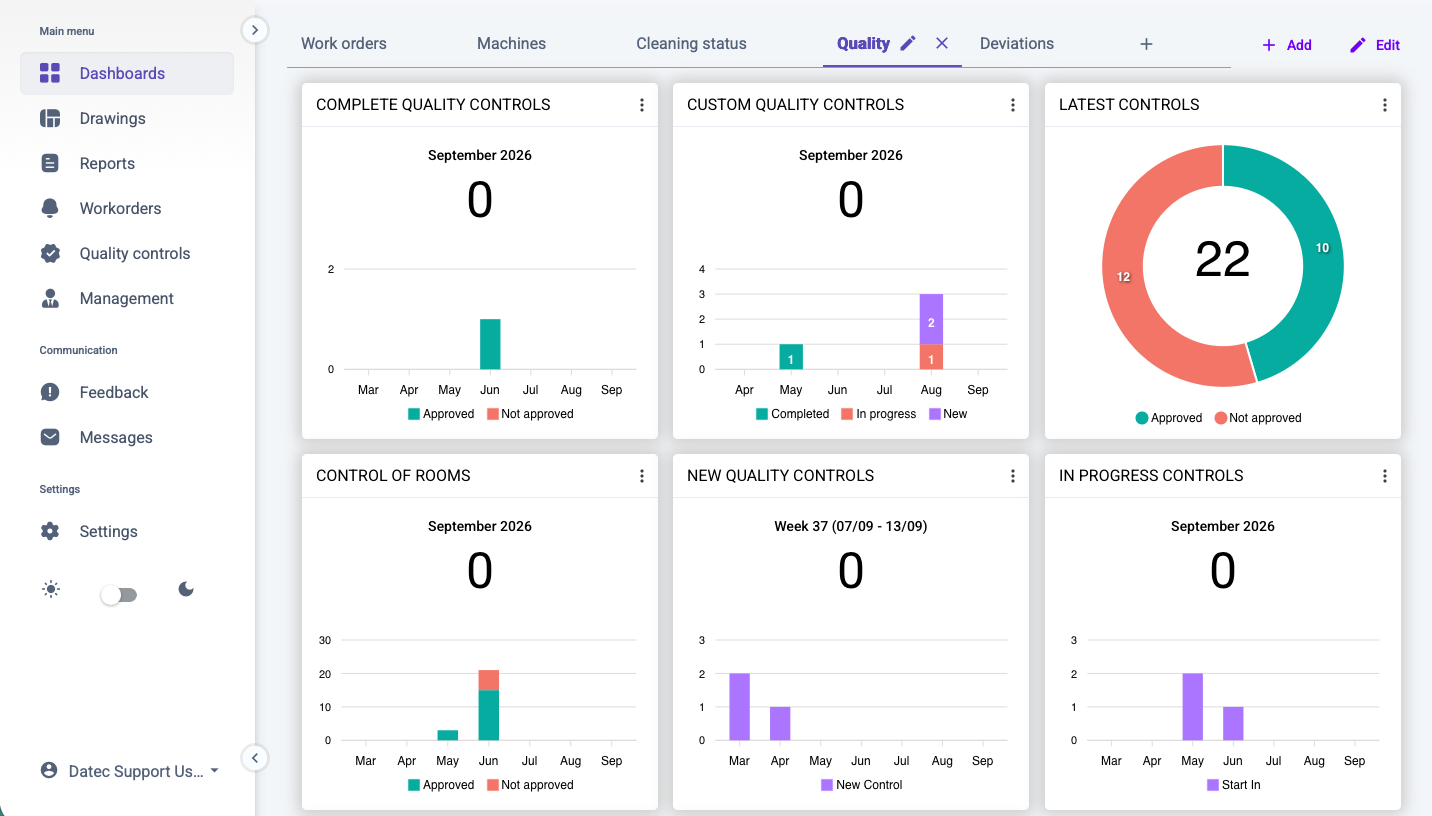Toggle Approved legend in Complete Quality Controls
This screenshot has height=816, width=1432.
click(441, 414)
